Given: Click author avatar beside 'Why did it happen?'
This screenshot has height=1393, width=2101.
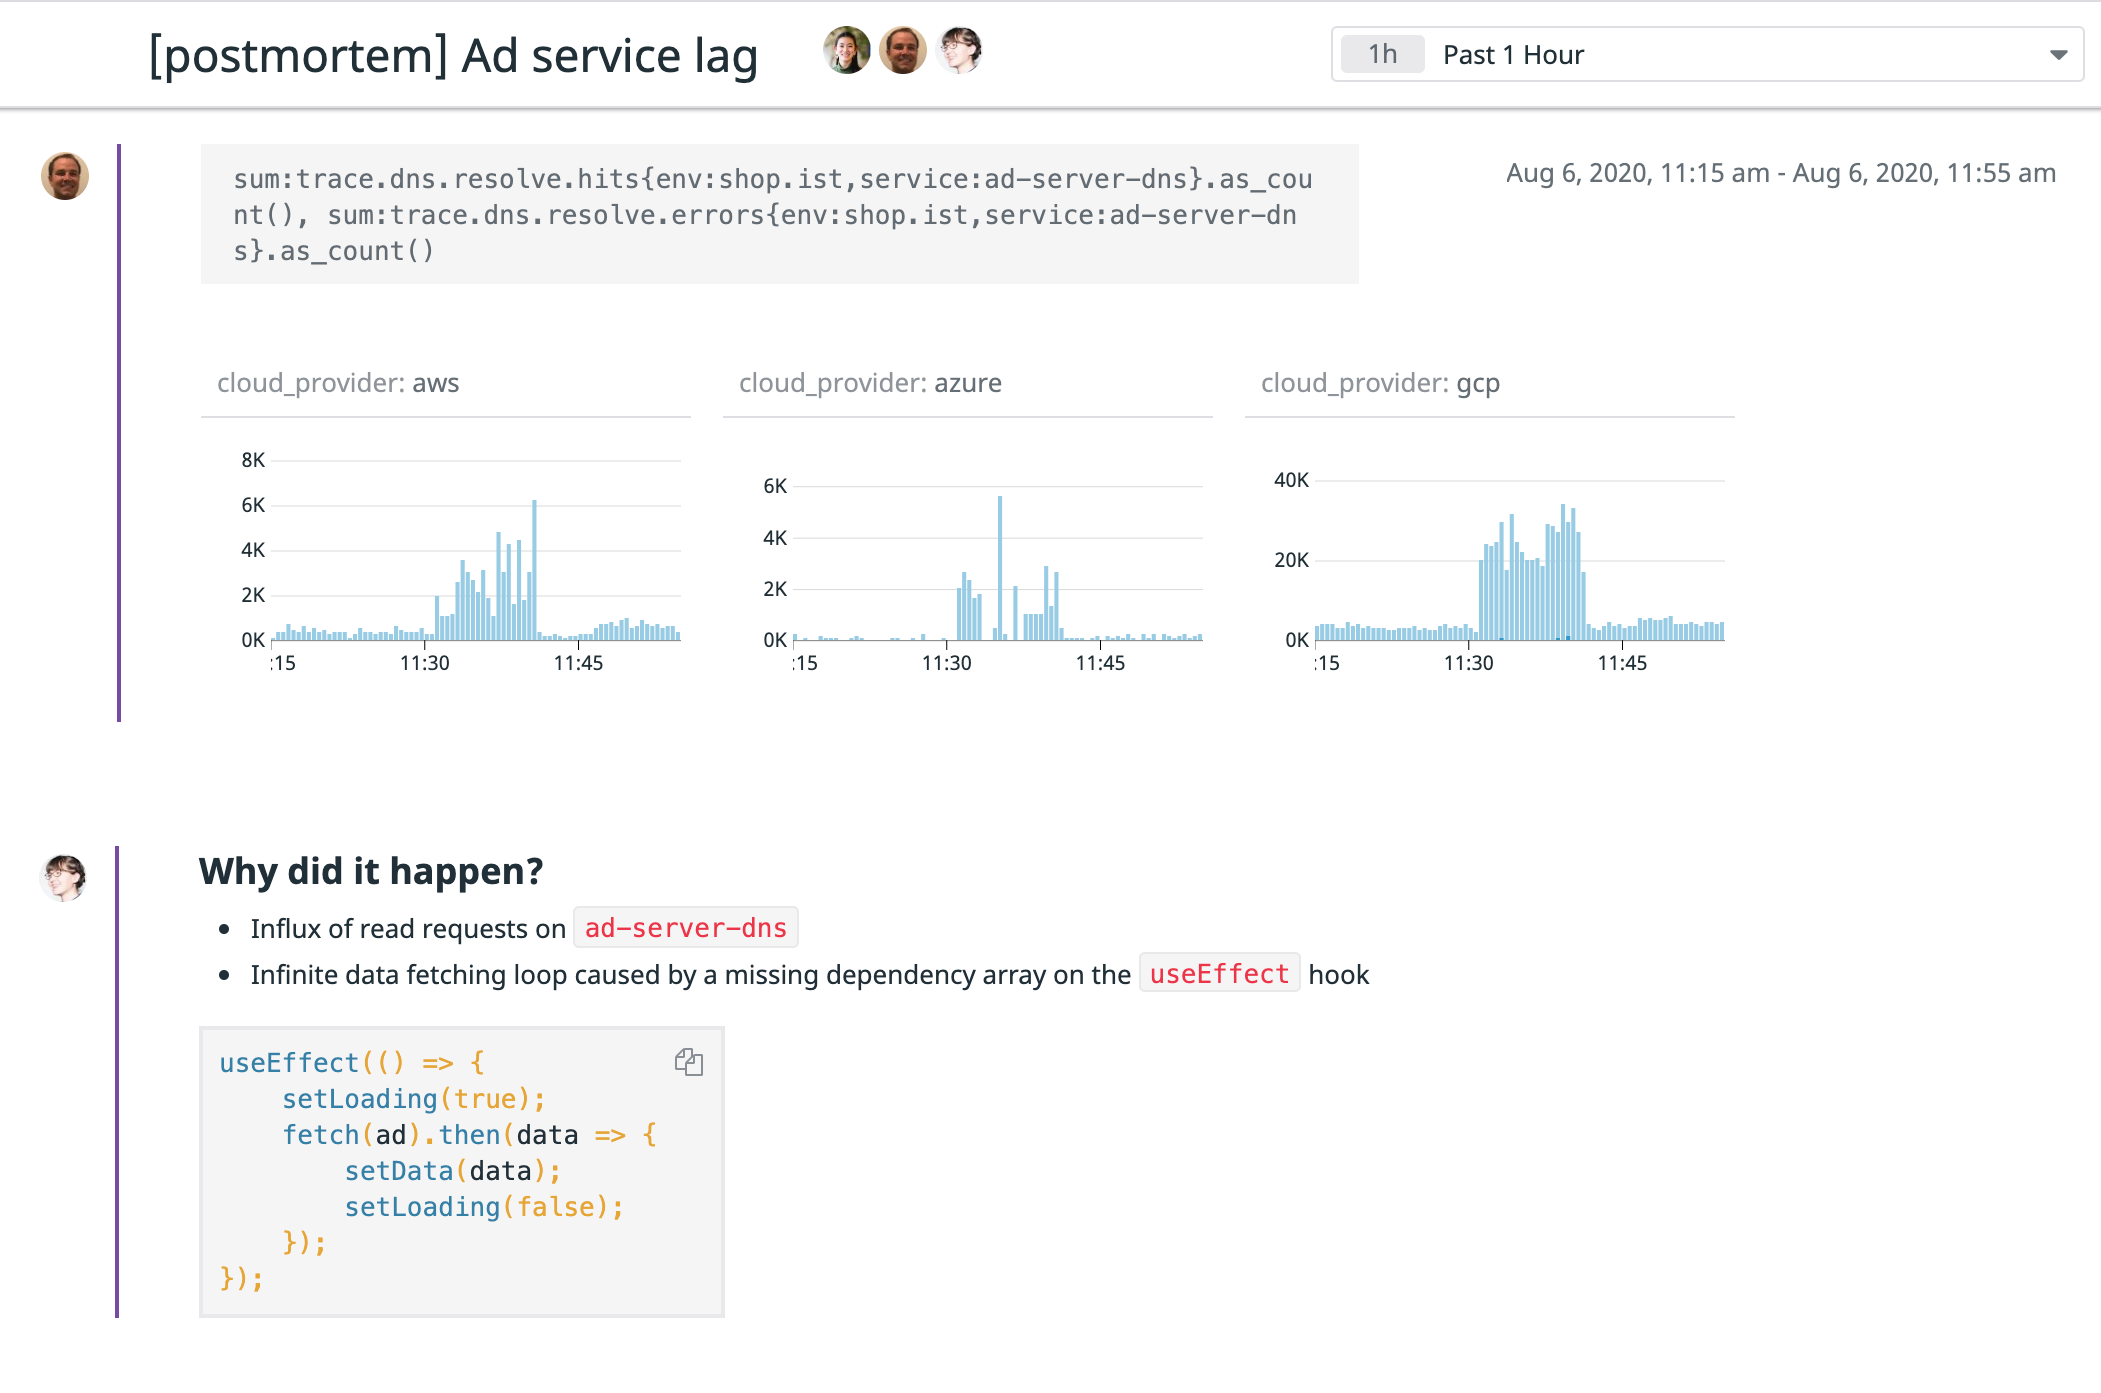Looking at the screenshot, I should pos(64,879).
